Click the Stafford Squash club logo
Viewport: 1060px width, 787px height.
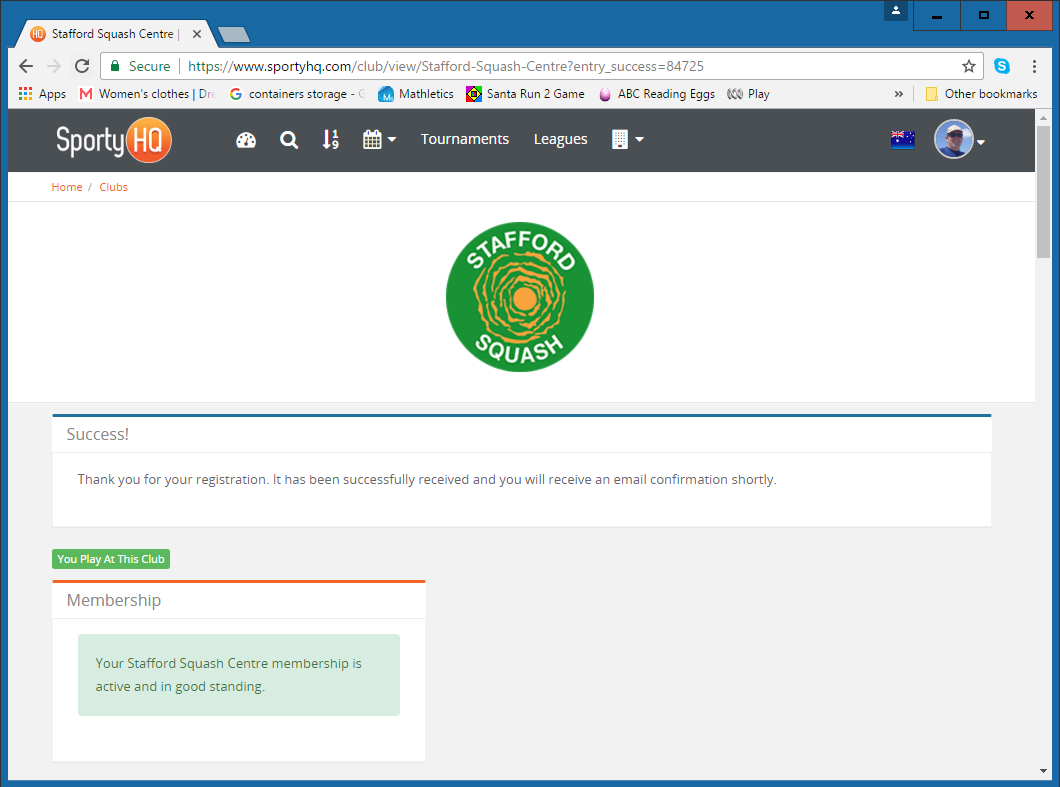pyautogui.click(x=520, y=297)
